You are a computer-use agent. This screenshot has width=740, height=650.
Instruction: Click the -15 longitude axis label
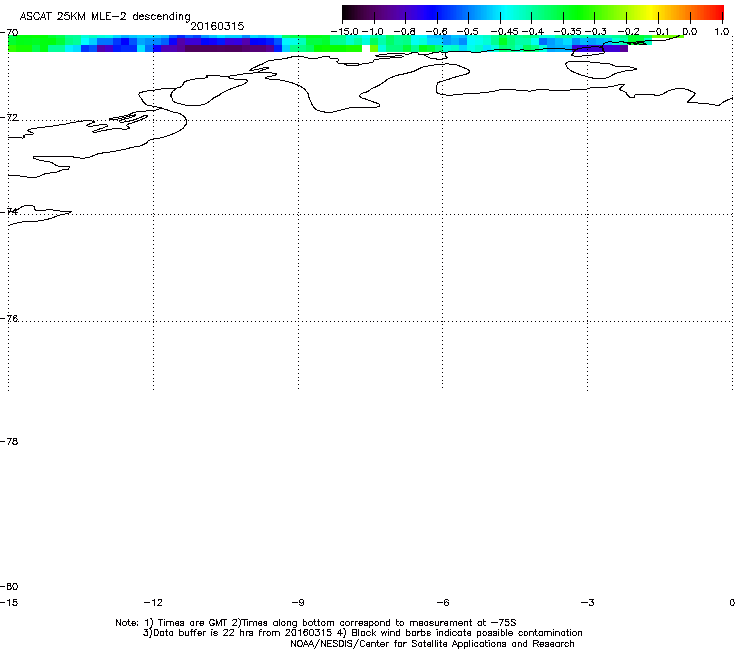click(9, 602)
